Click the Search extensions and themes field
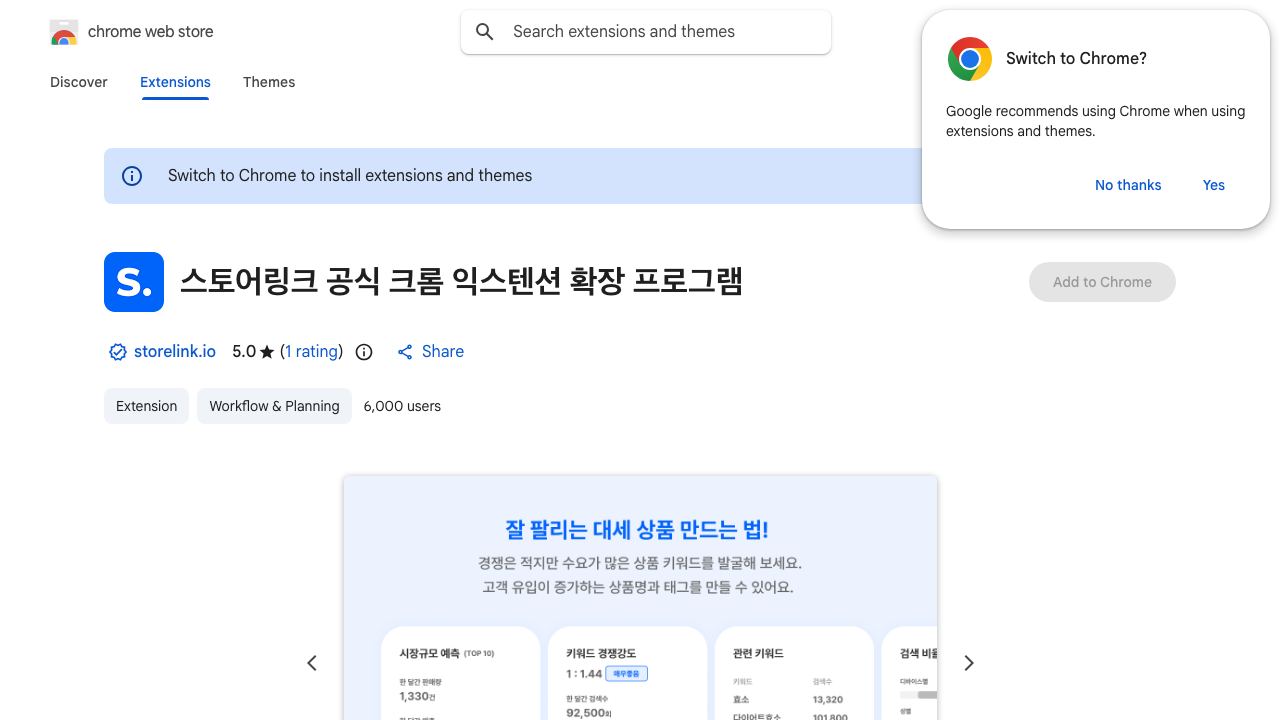Image resolution: width=1280 pixels, height=720 pixels. (x=646, y=32)
